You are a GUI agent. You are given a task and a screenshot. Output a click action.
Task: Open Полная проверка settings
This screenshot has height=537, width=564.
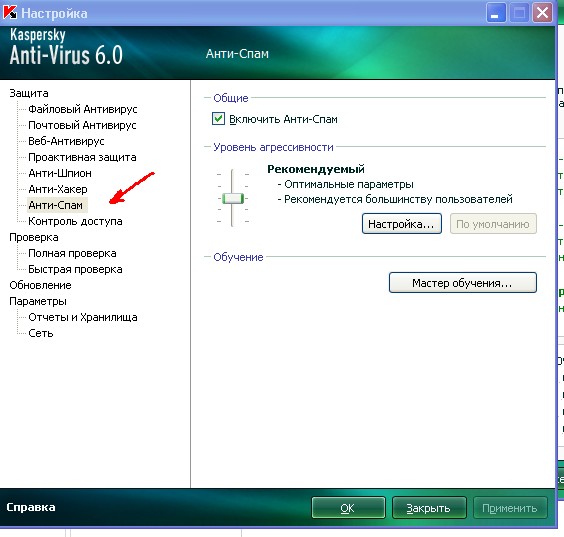(x=72, y=253)
